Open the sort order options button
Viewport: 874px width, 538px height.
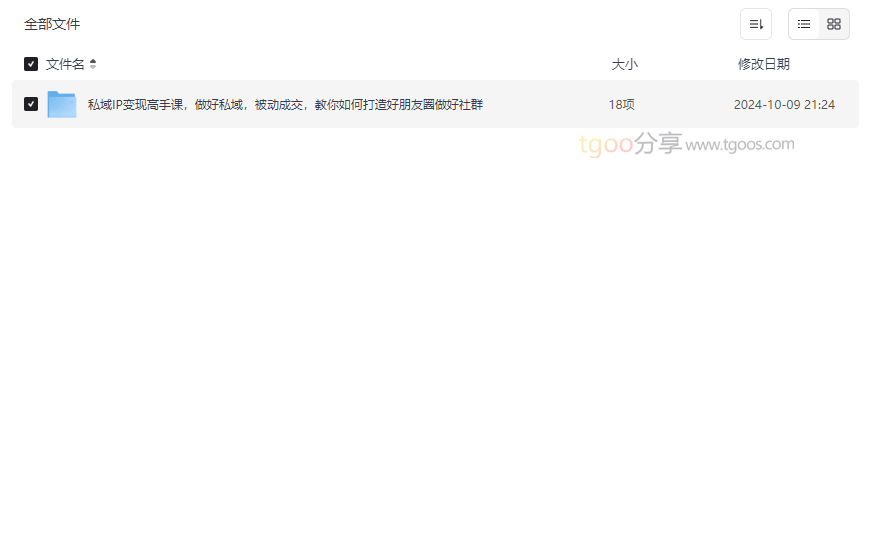point(756,24)
